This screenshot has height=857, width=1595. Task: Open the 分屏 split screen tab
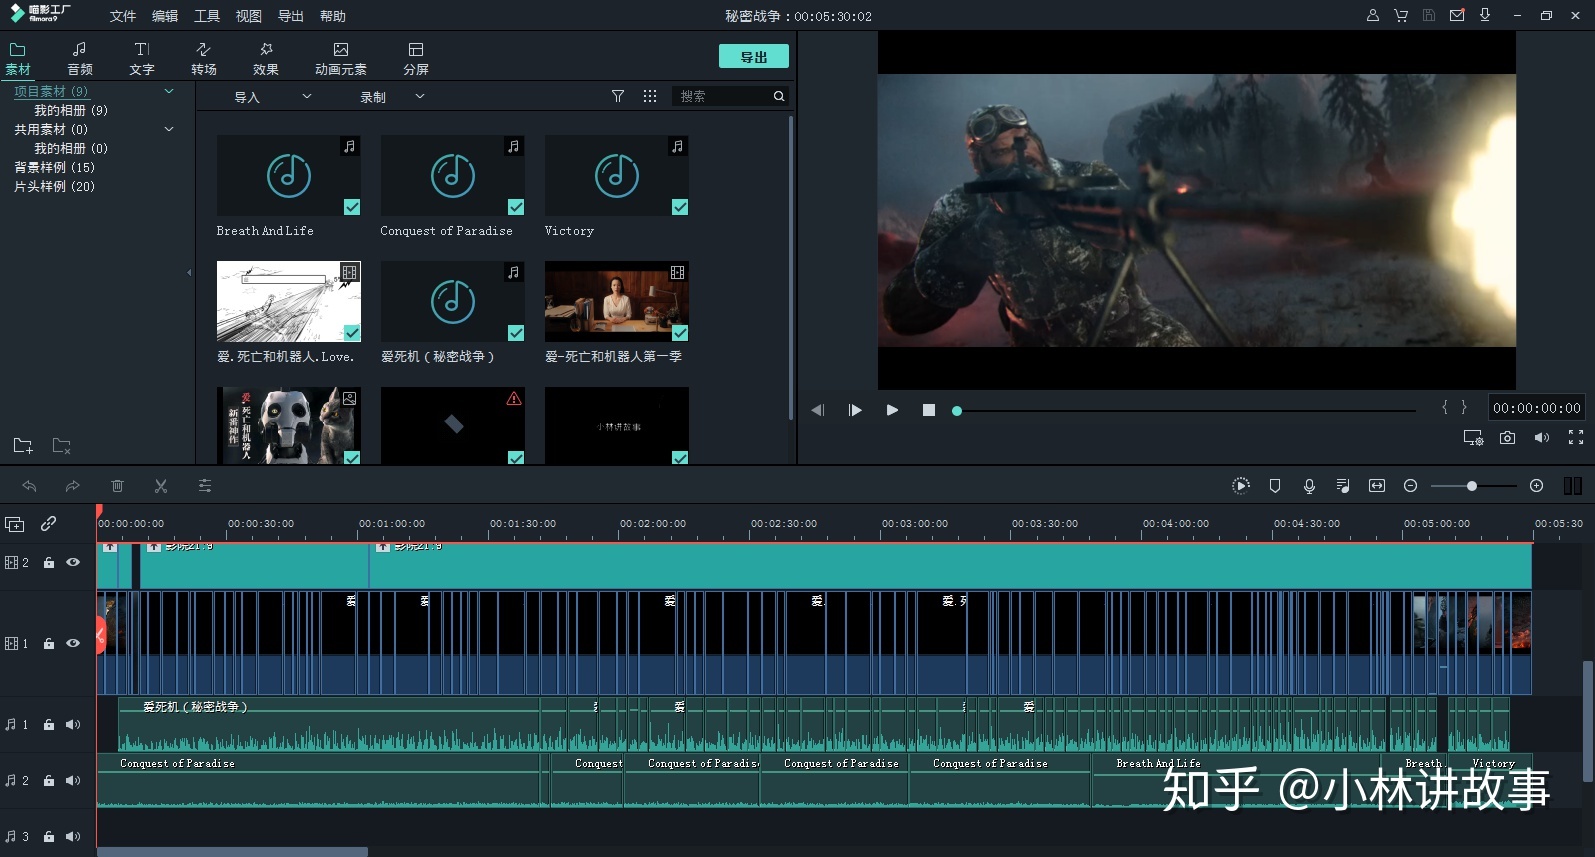[x=416, y=59]
